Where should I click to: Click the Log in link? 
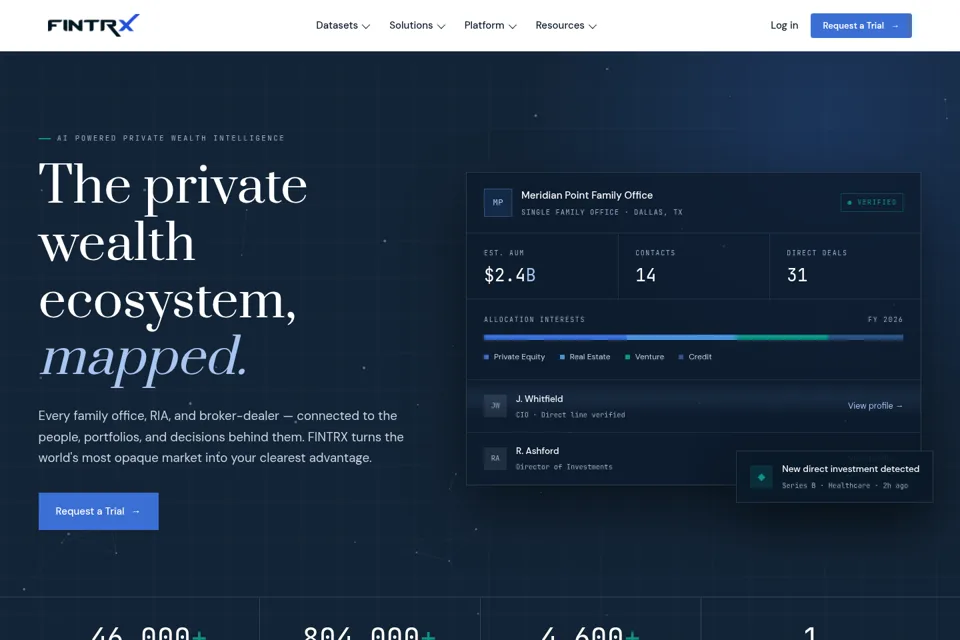(x=784, y=25)
